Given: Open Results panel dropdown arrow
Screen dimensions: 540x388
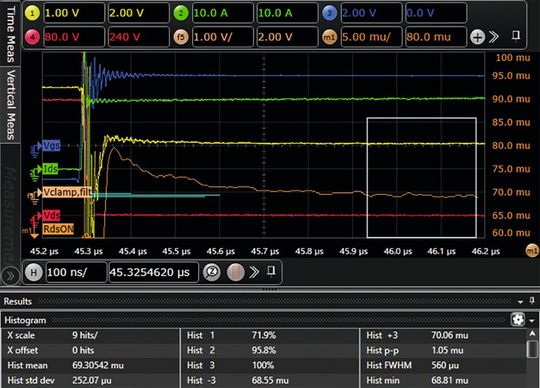Looking at the screenshot, I should 520,302.
